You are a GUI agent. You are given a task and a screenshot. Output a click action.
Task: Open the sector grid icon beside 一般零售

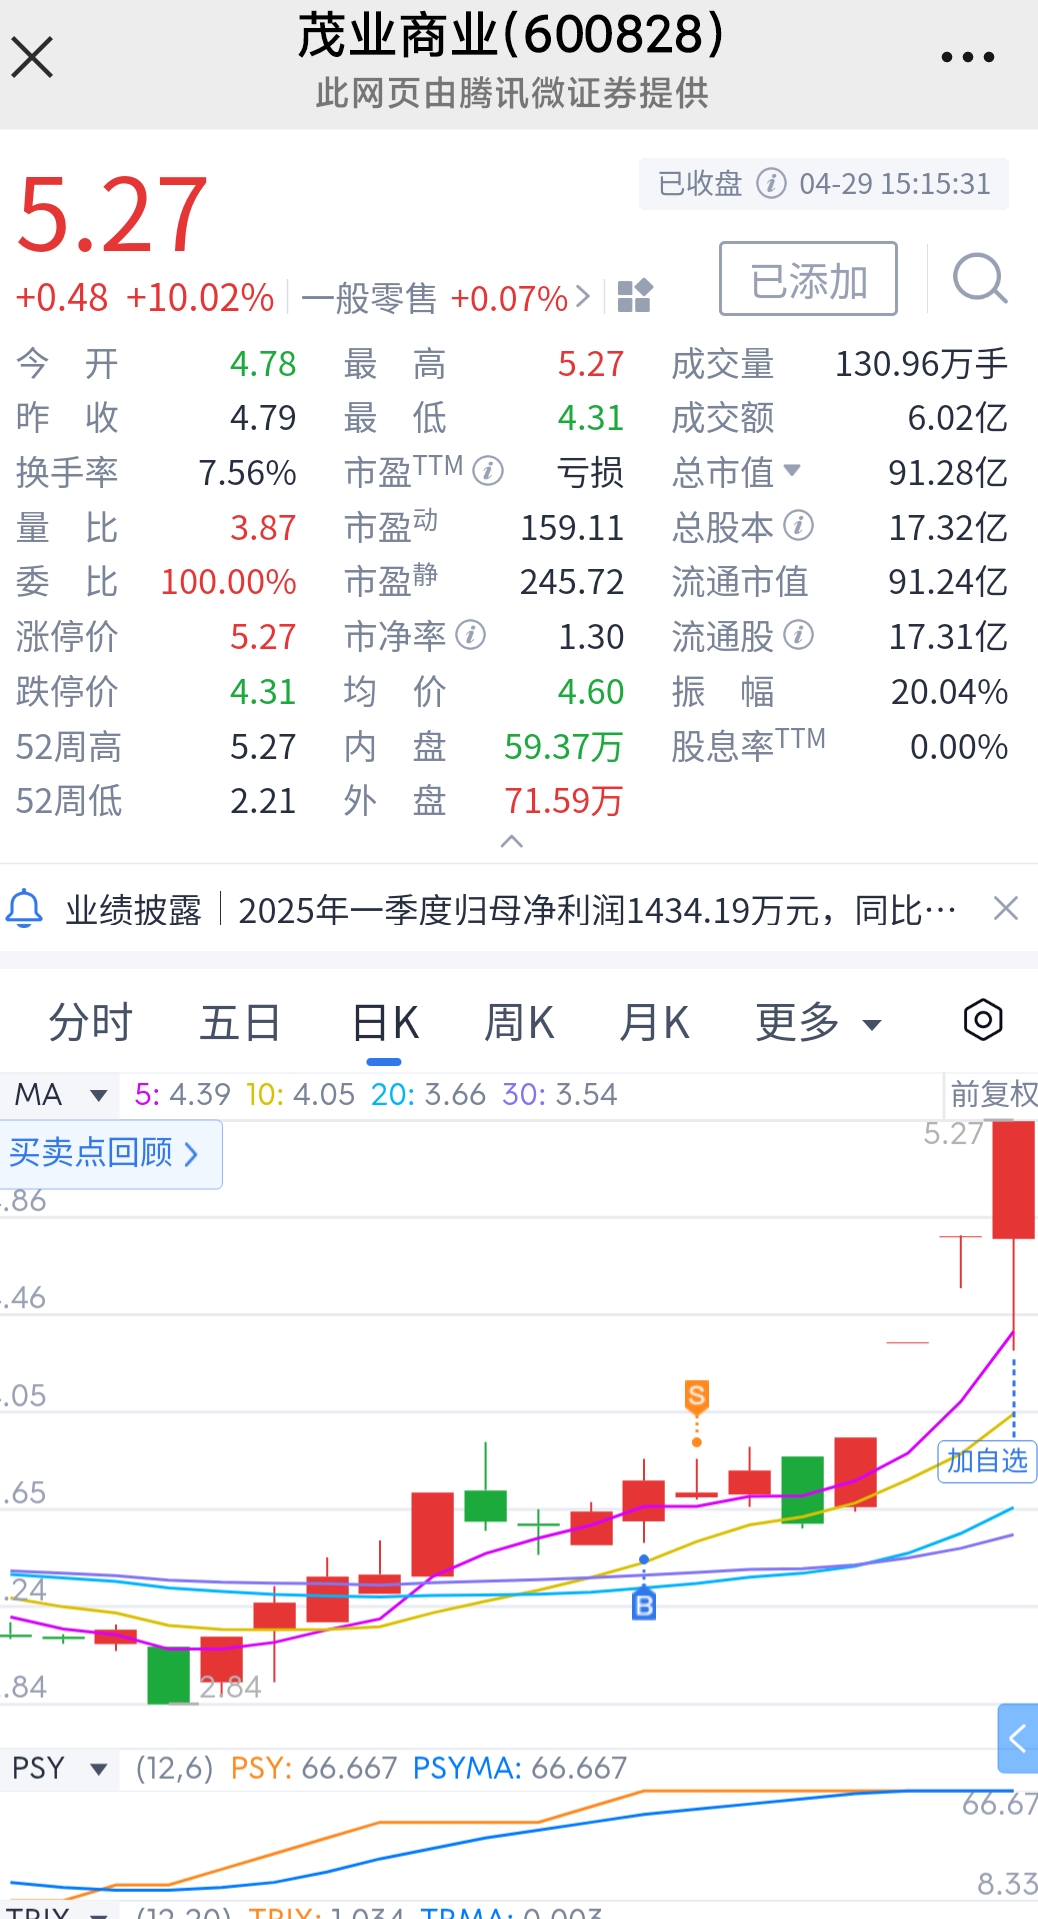tap(635, 296)
